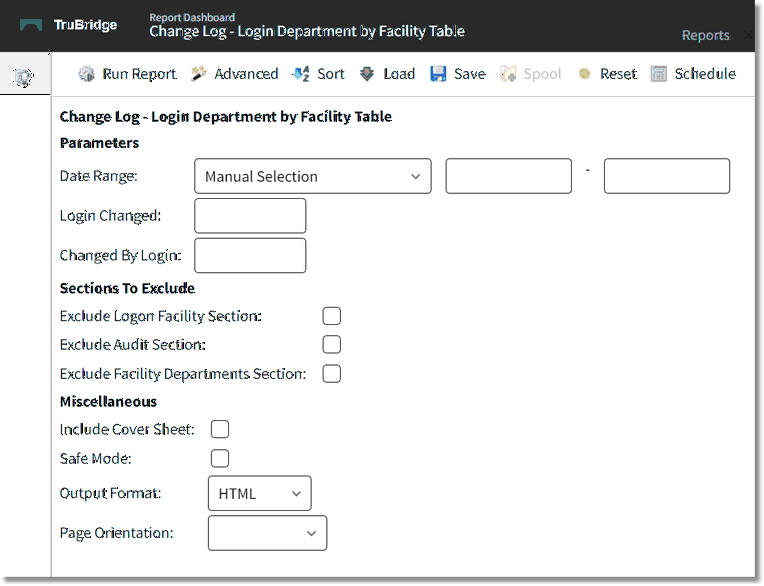The image size is (764, 586).
Task: Open the Schedule calendar icon
Action: 658,74
